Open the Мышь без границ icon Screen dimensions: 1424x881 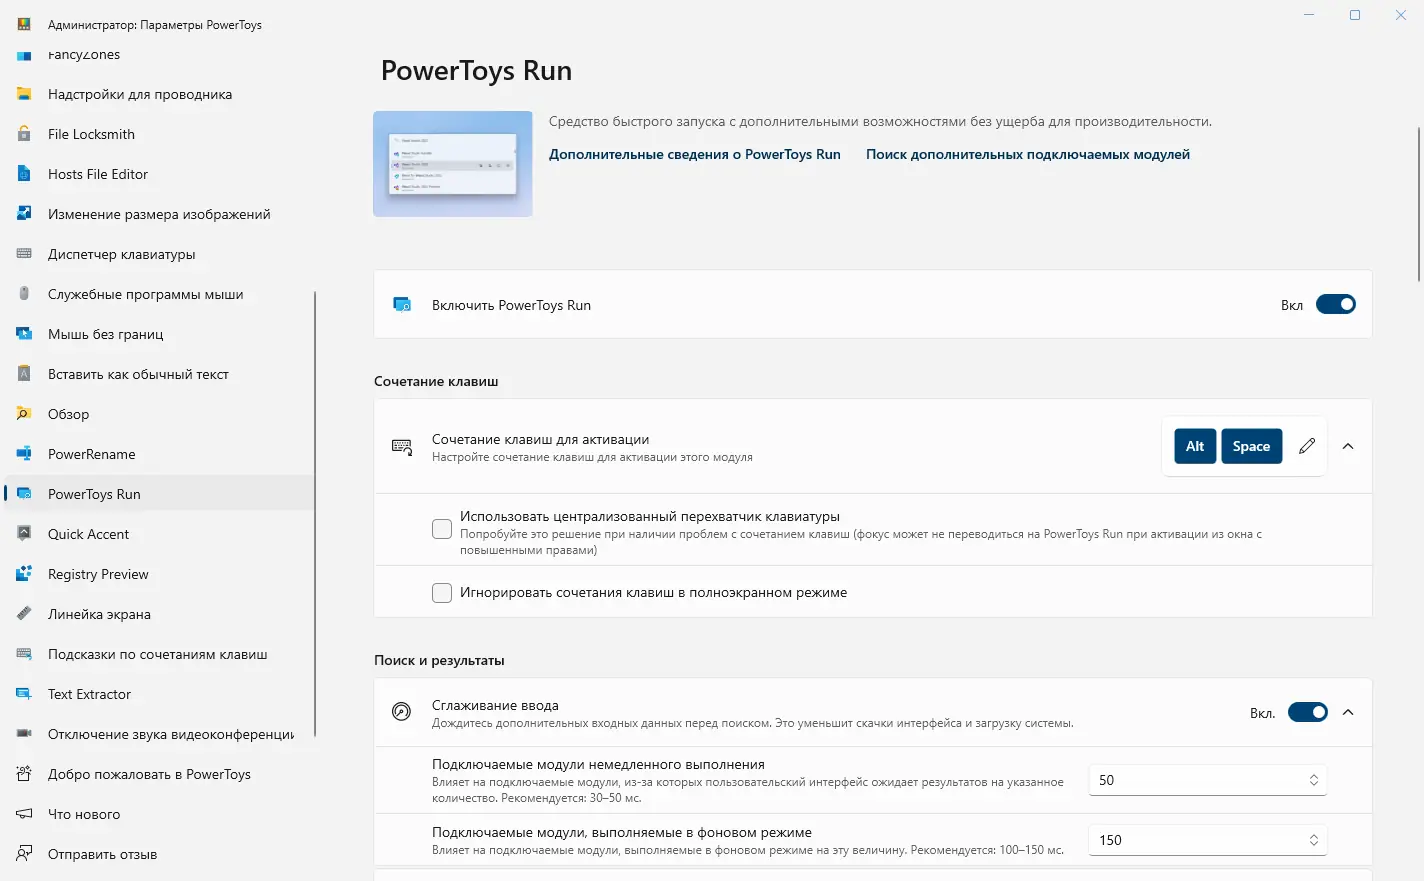tap(24, 334)
